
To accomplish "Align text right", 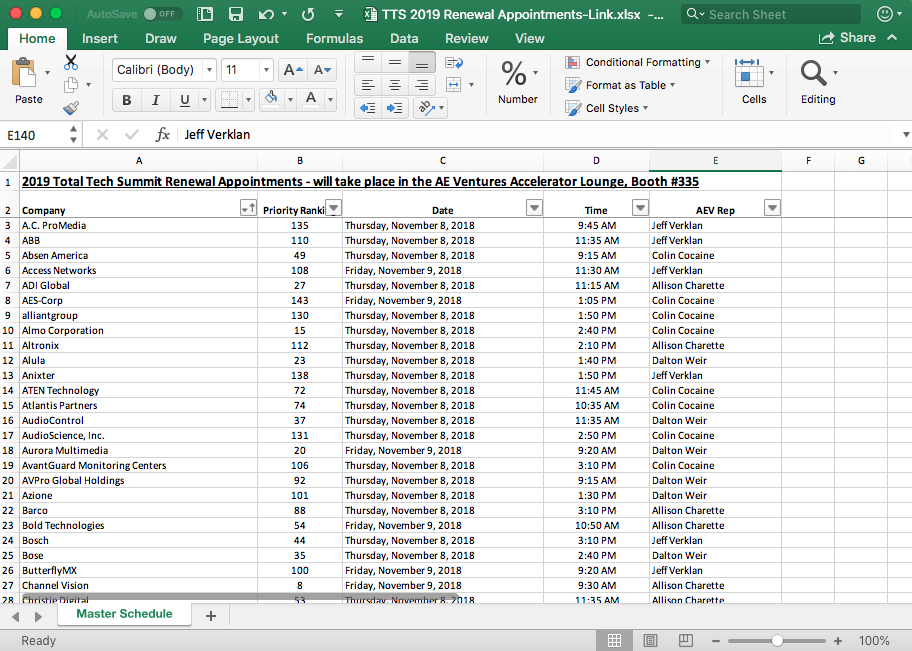I will click(x=422, y=85).
